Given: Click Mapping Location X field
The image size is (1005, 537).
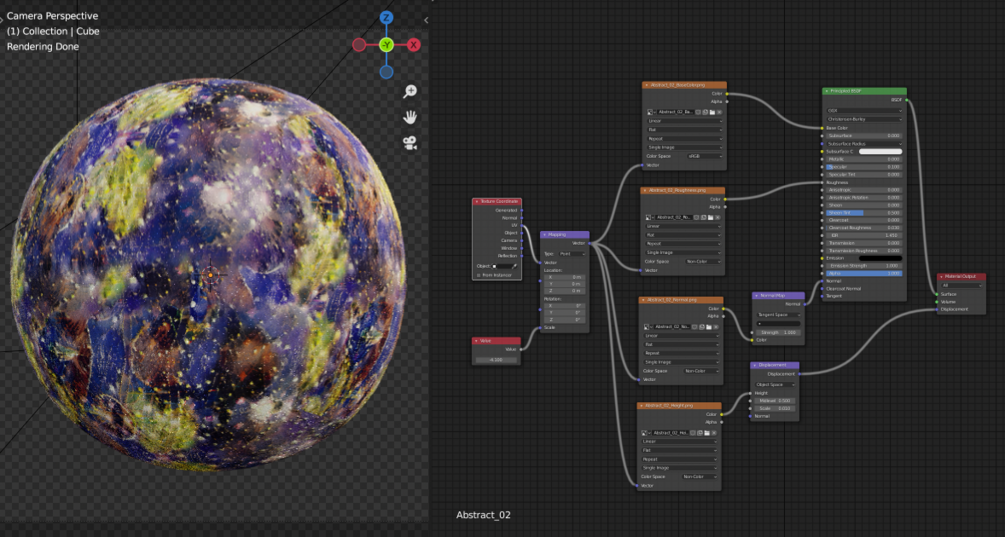Looking at the screenshot, I should 565,277.
